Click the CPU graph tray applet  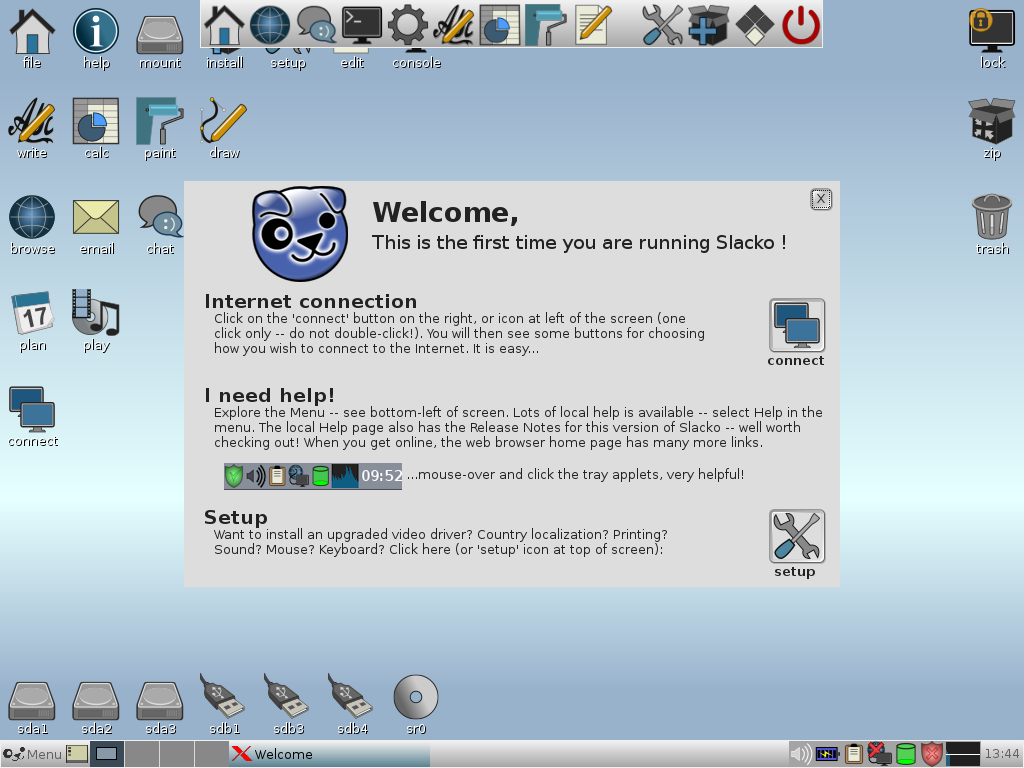963,754
